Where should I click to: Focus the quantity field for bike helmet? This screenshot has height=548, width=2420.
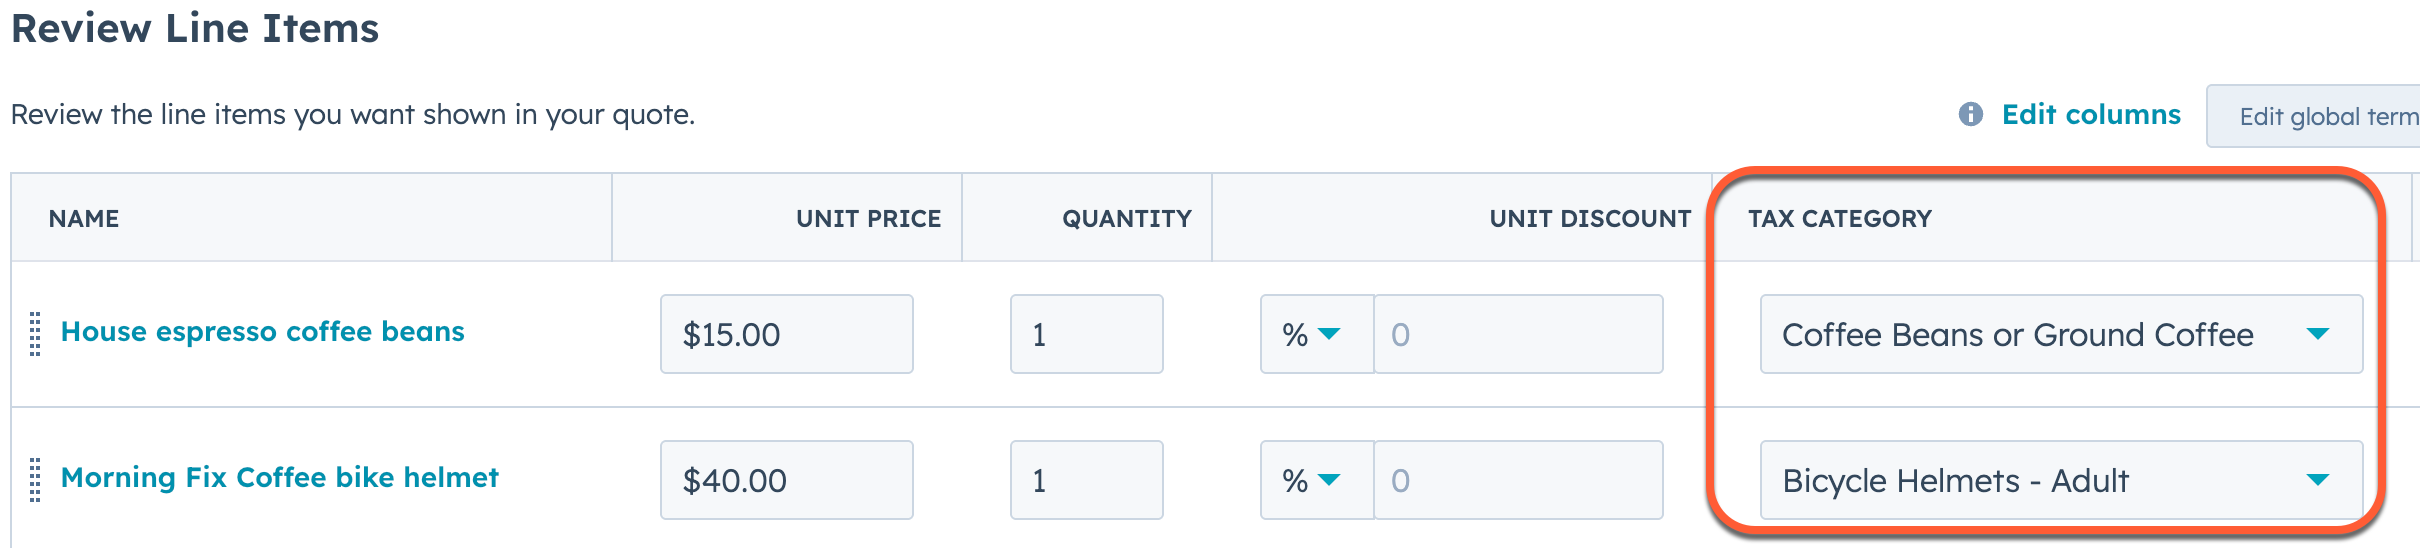[1086, 480]
